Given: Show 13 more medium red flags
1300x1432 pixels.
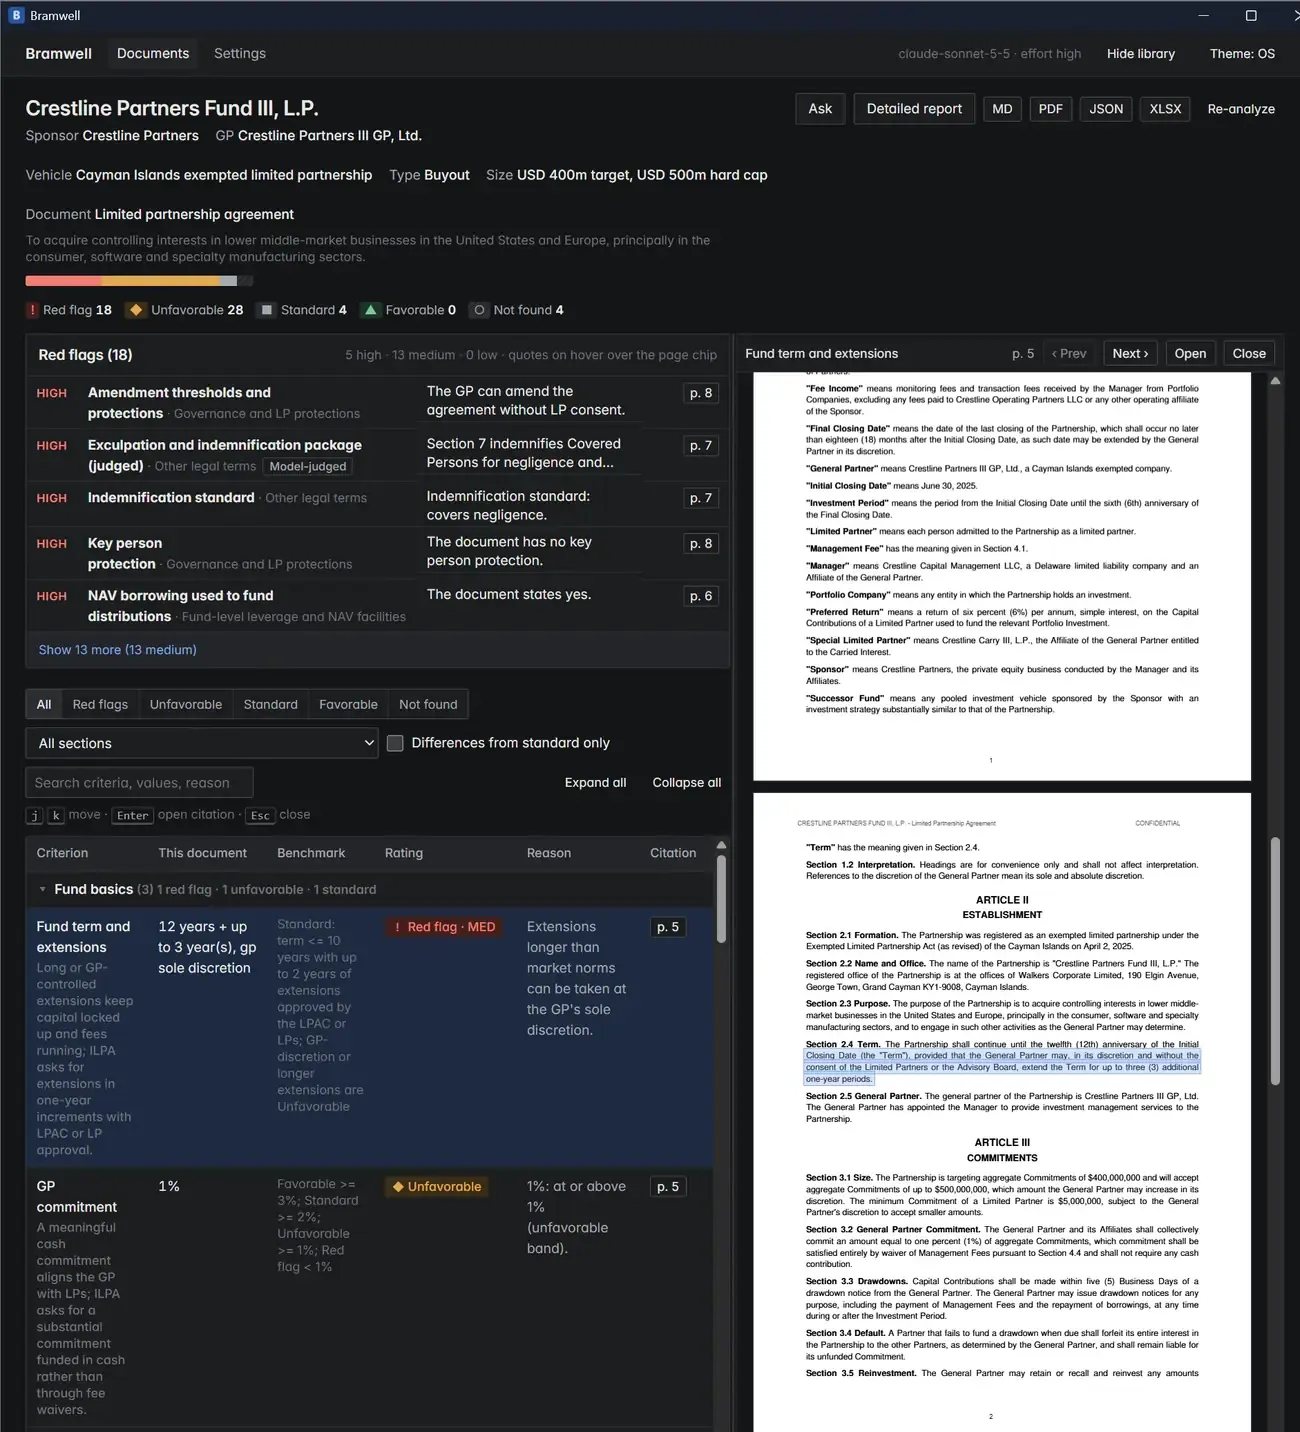Looking at the screenshot, I should (x=117, y=650).
